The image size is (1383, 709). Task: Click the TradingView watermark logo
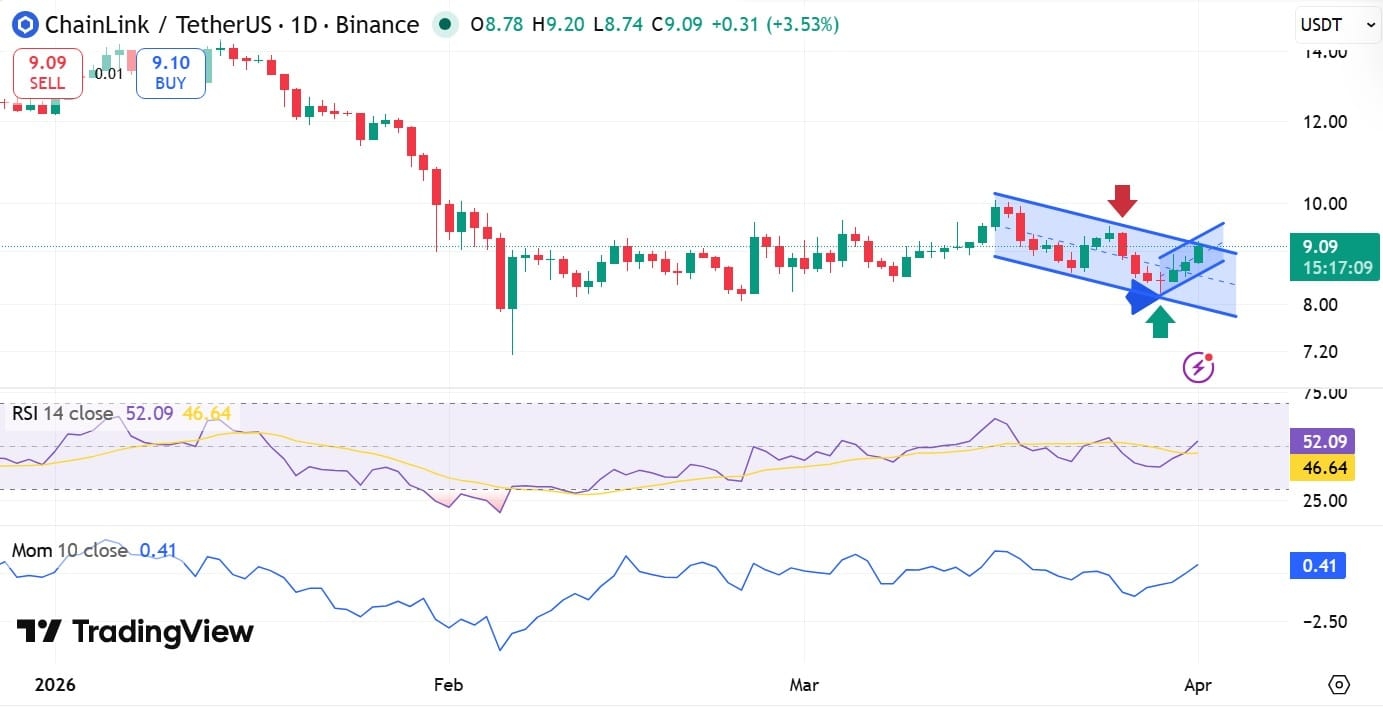(36, 632)
